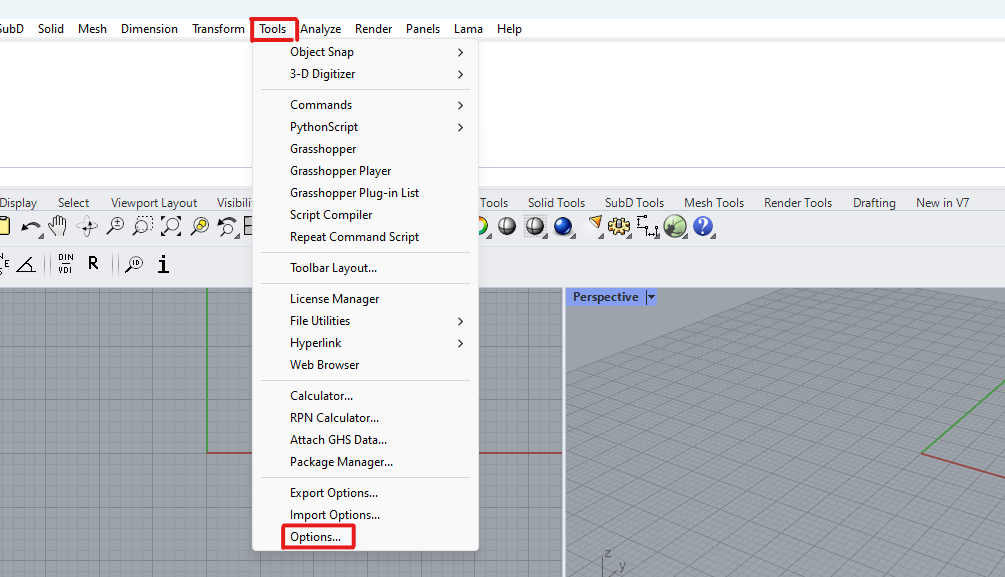Viewport: 1005px width, 577px height.
Task: Switch to the Drafting tab
Action: click(874, 203)
